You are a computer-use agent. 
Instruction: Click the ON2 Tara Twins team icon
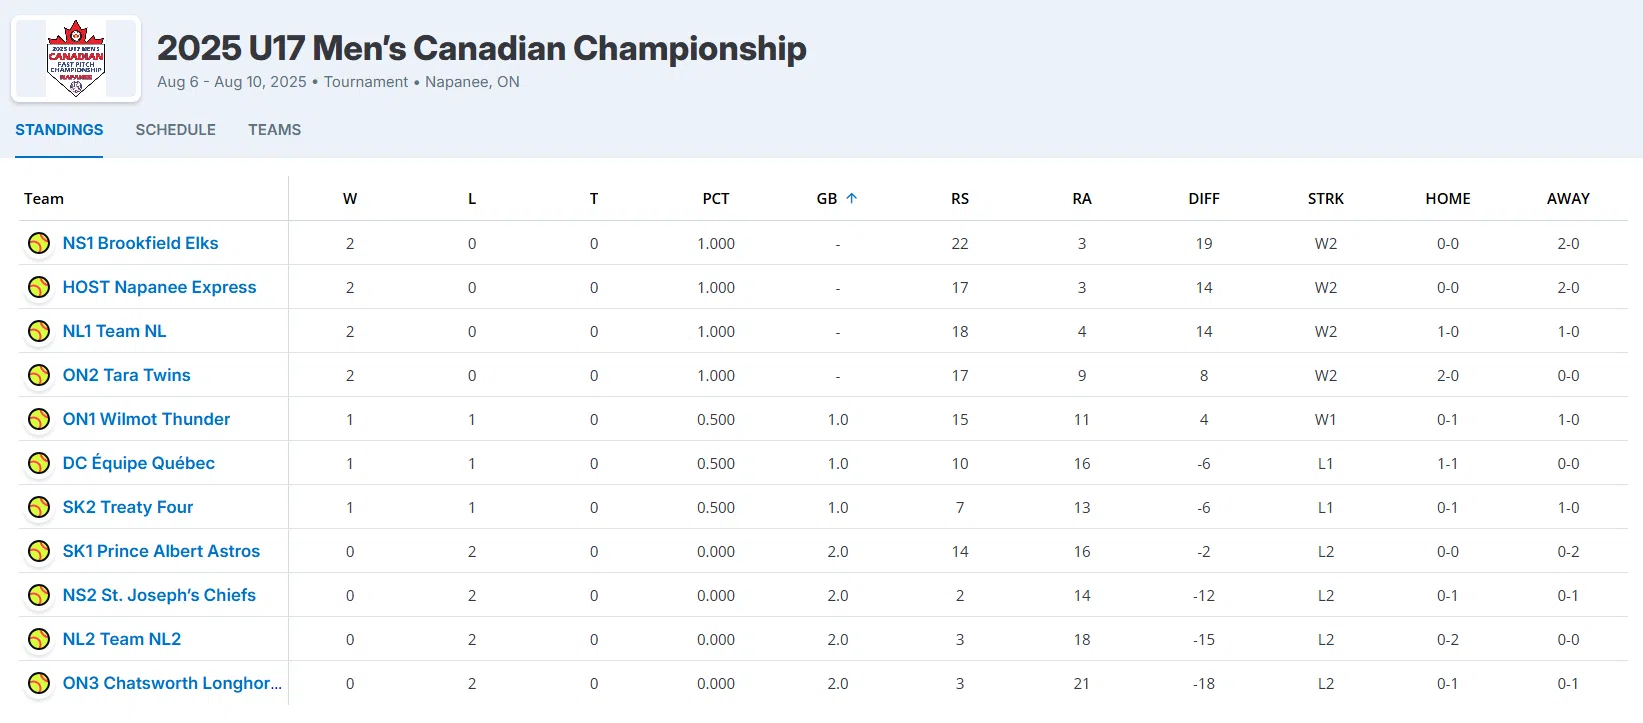click(39, 375)
